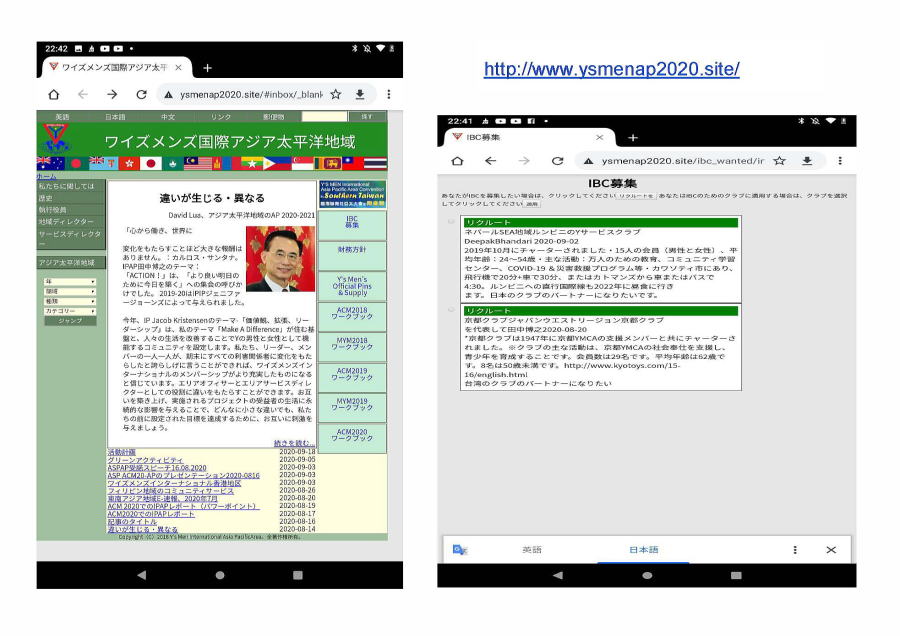Open the 活動計画 article link
Image resolution: width=900 pixels, height=636 pixels.
pos(121,452)
